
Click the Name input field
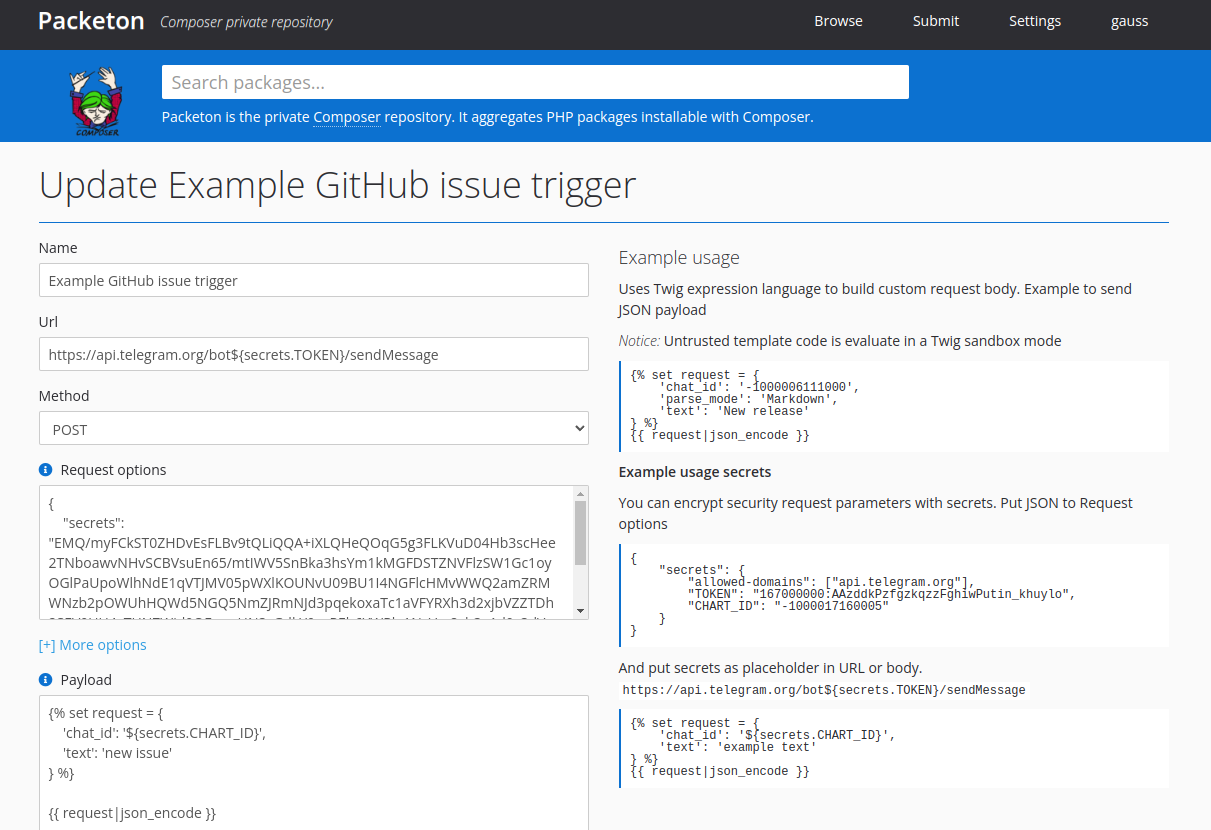point(314,281)
